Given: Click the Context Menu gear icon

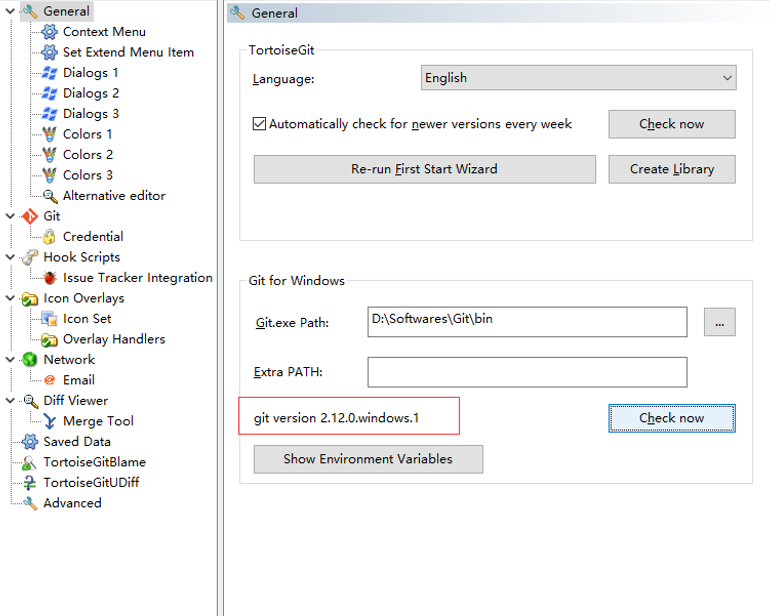Looking at the screenshot, I should (x=49, y=32).
